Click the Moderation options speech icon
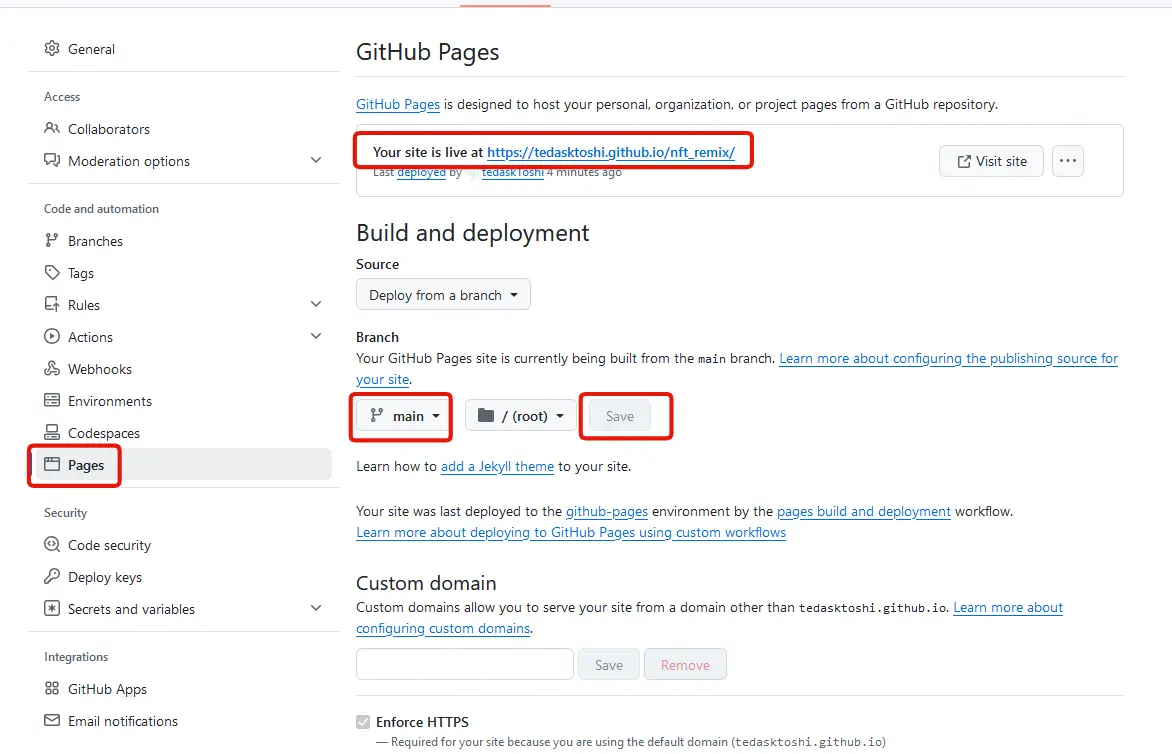 [x=52, y=161]
